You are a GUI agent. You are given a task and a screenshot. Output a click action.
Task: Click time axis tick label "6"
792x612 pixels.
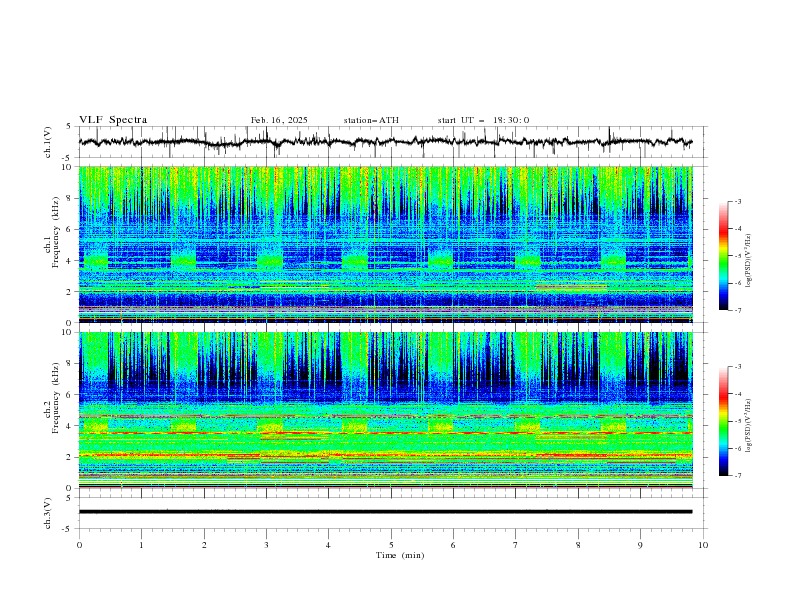tap(453, 545)
